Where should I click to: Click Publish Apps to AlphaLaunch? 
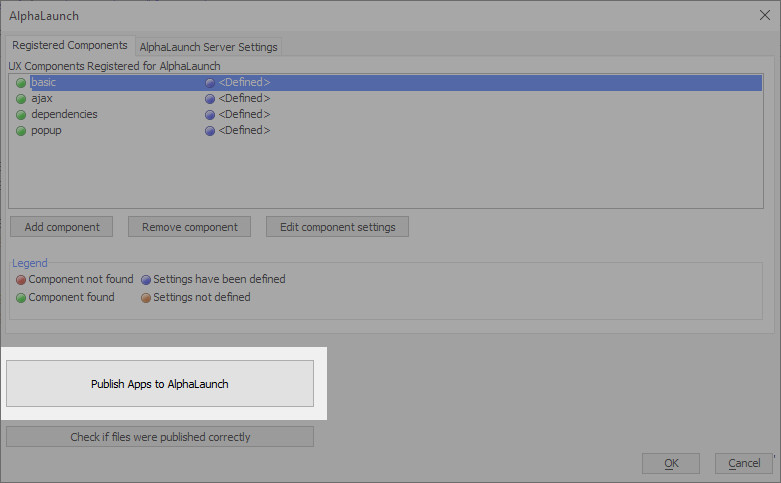pos(160,384)
